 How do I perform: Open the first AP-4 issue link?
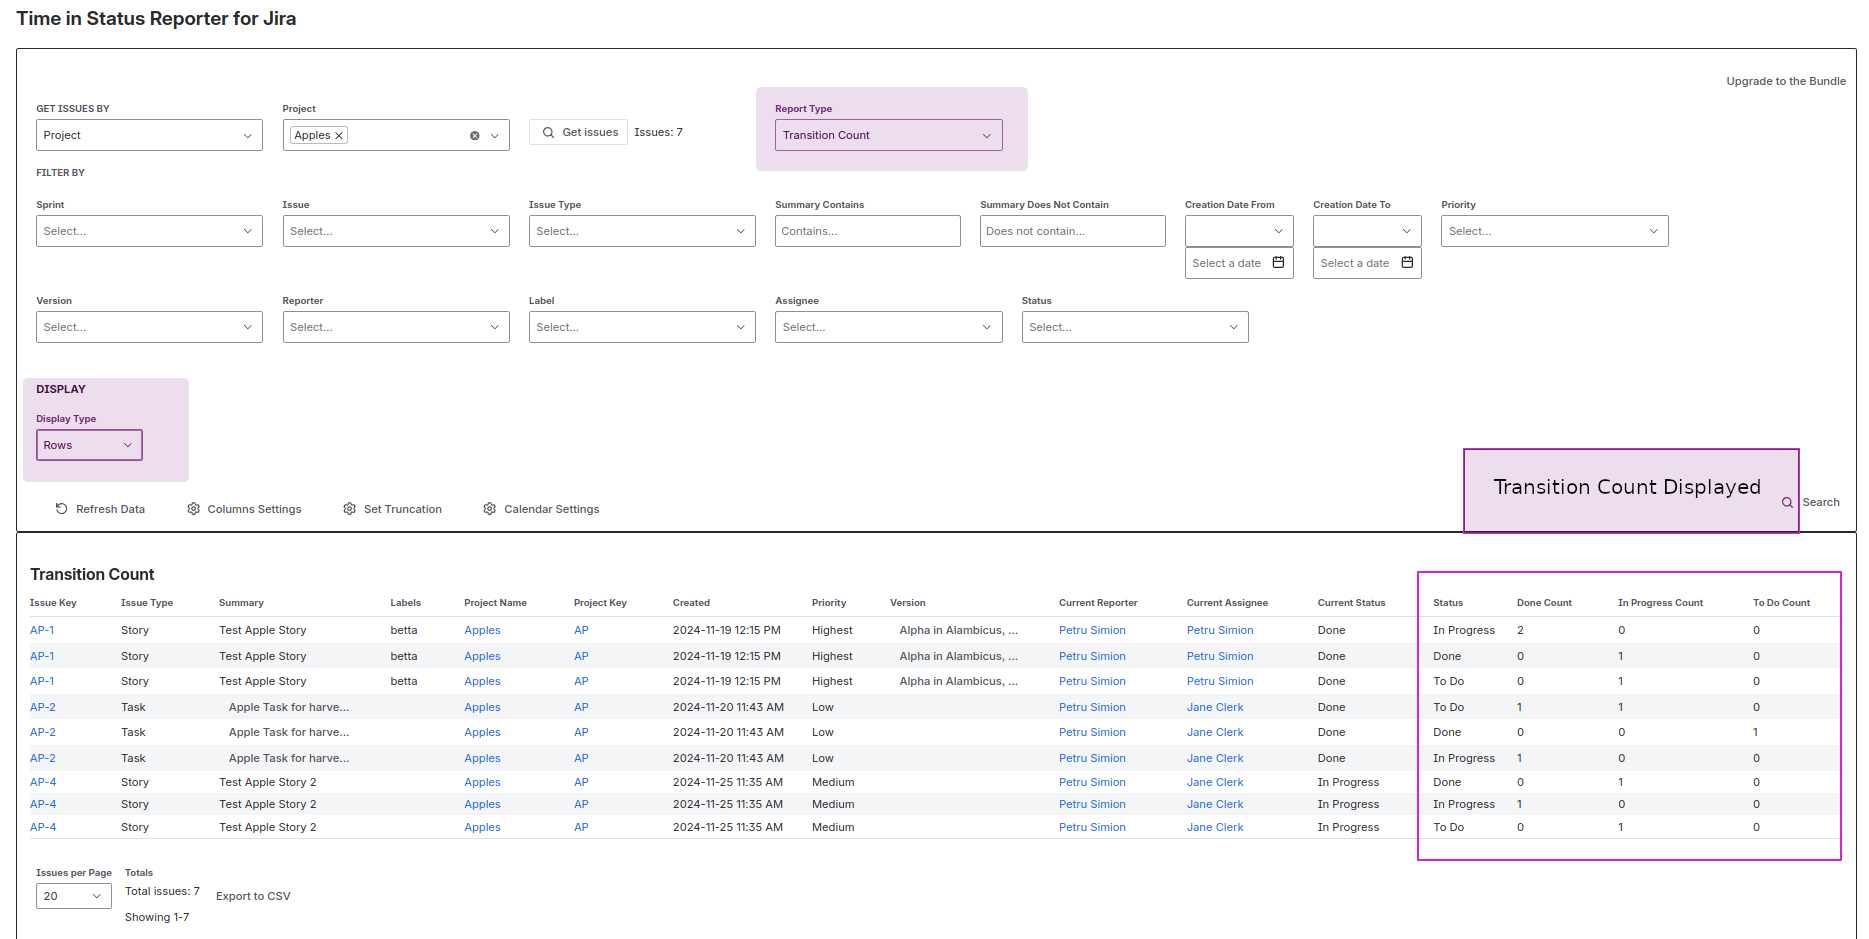tap(43, 782)
